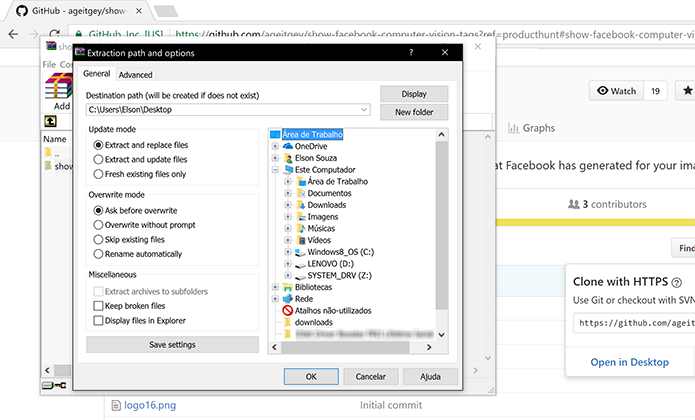Click the Músicas folder icon

[x=301, y=228]
